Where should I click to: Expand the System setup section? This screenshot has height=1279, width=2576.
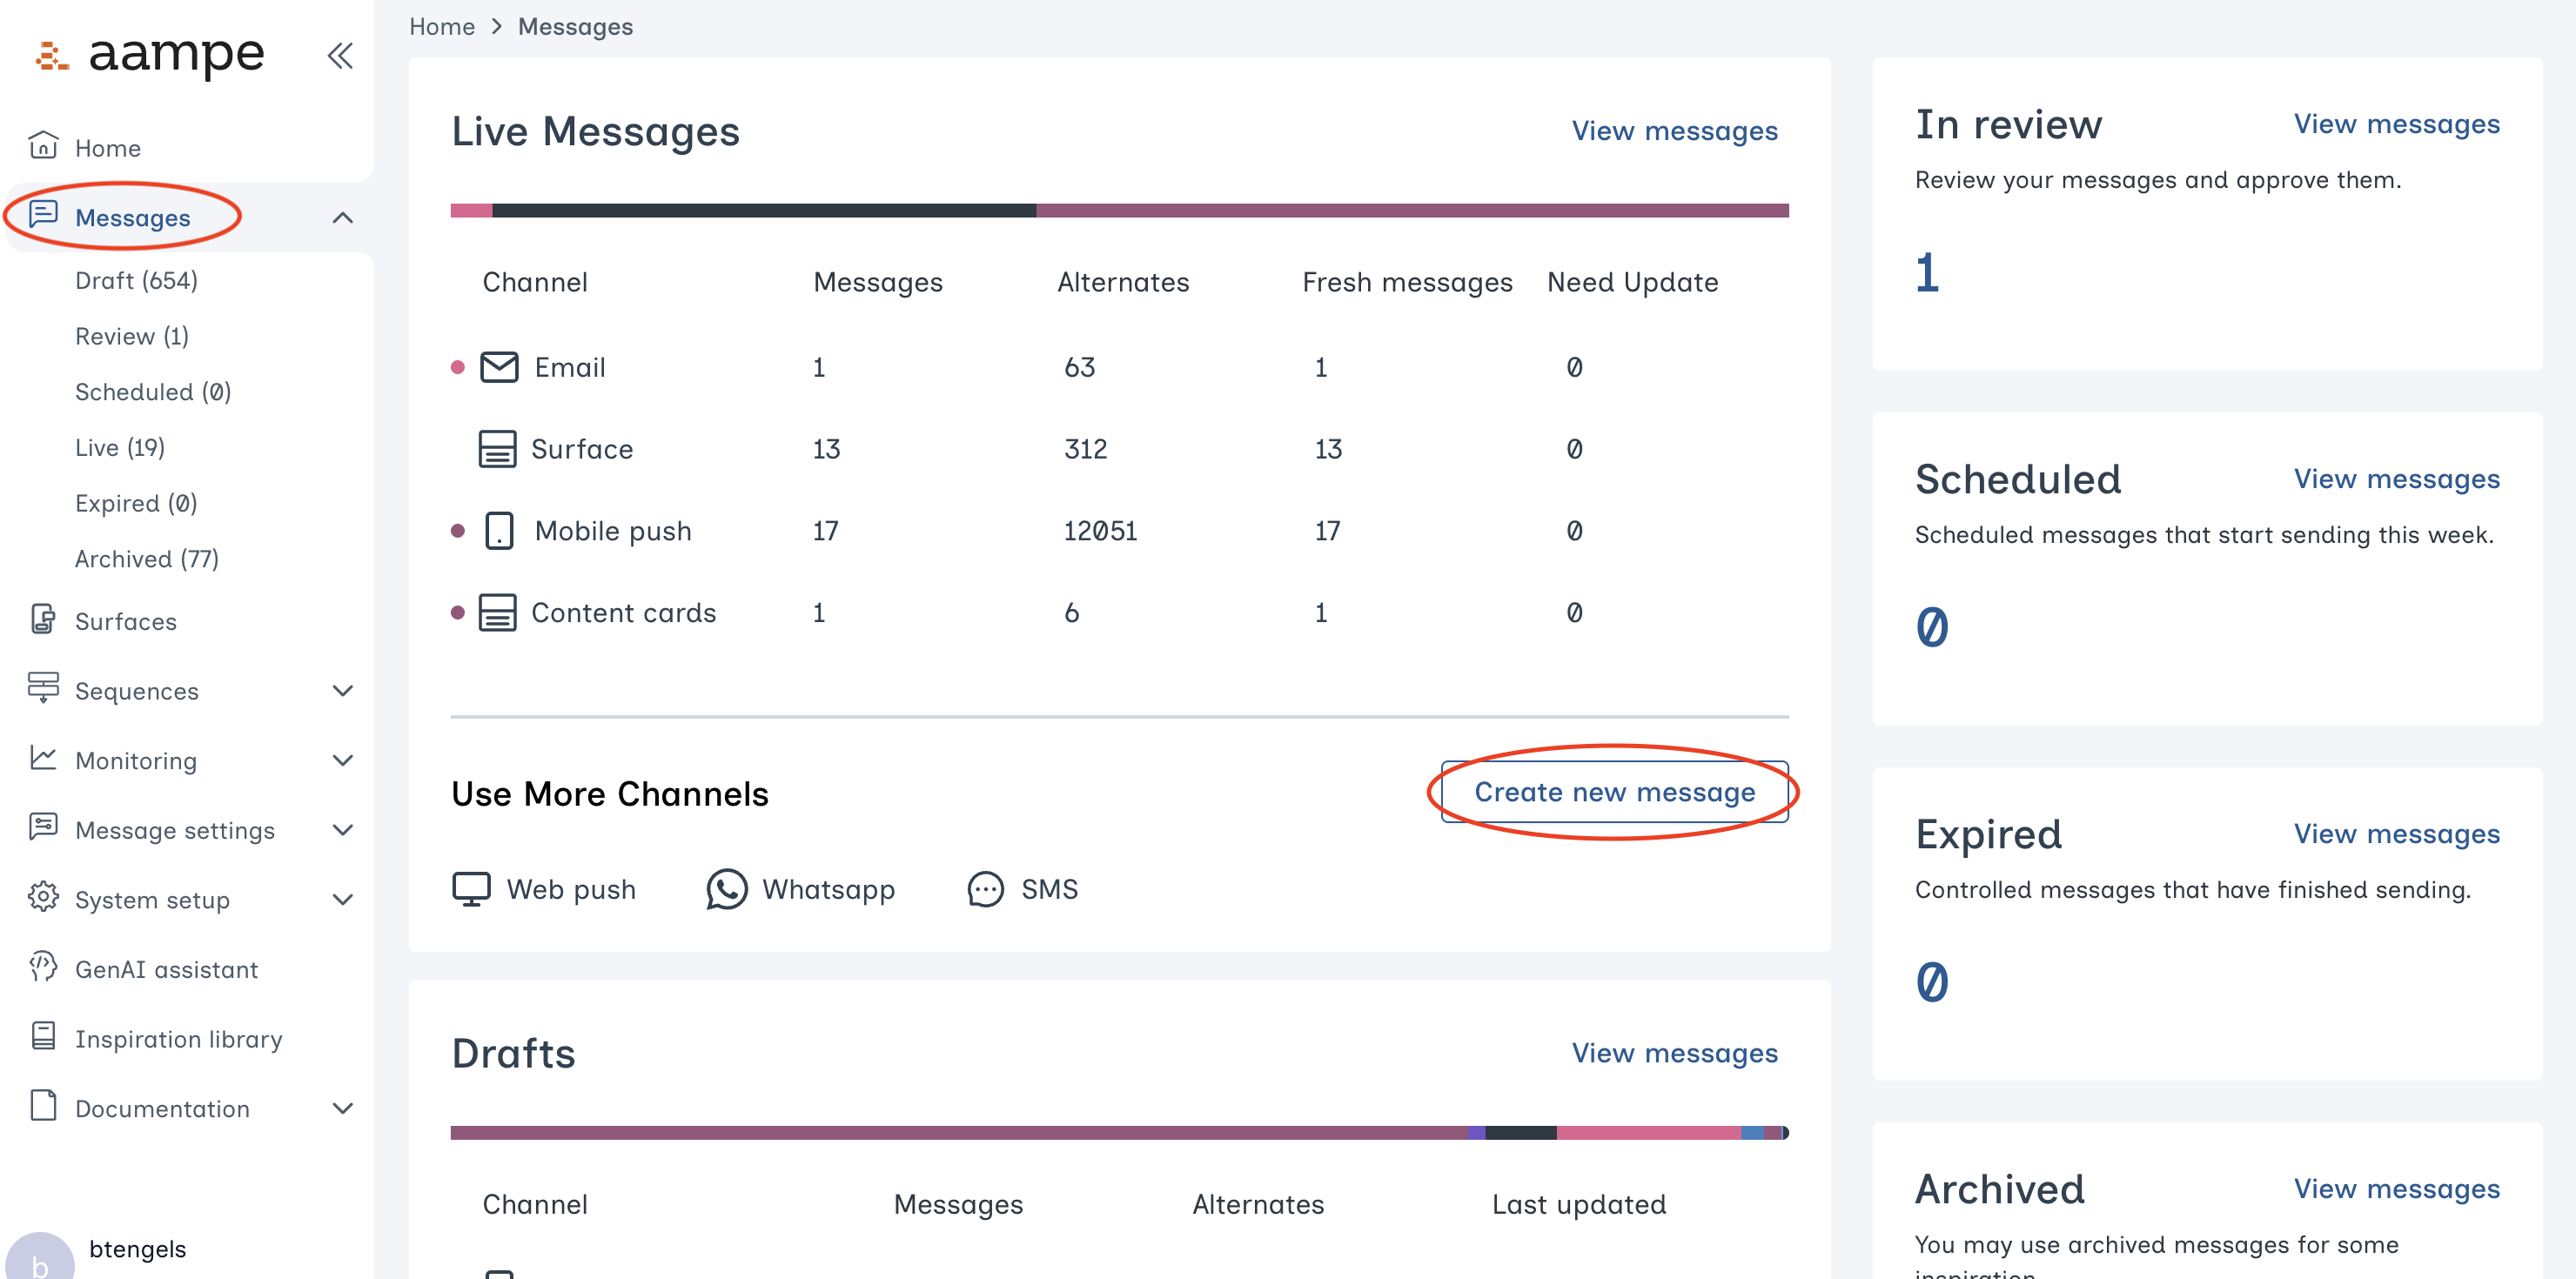344,899
